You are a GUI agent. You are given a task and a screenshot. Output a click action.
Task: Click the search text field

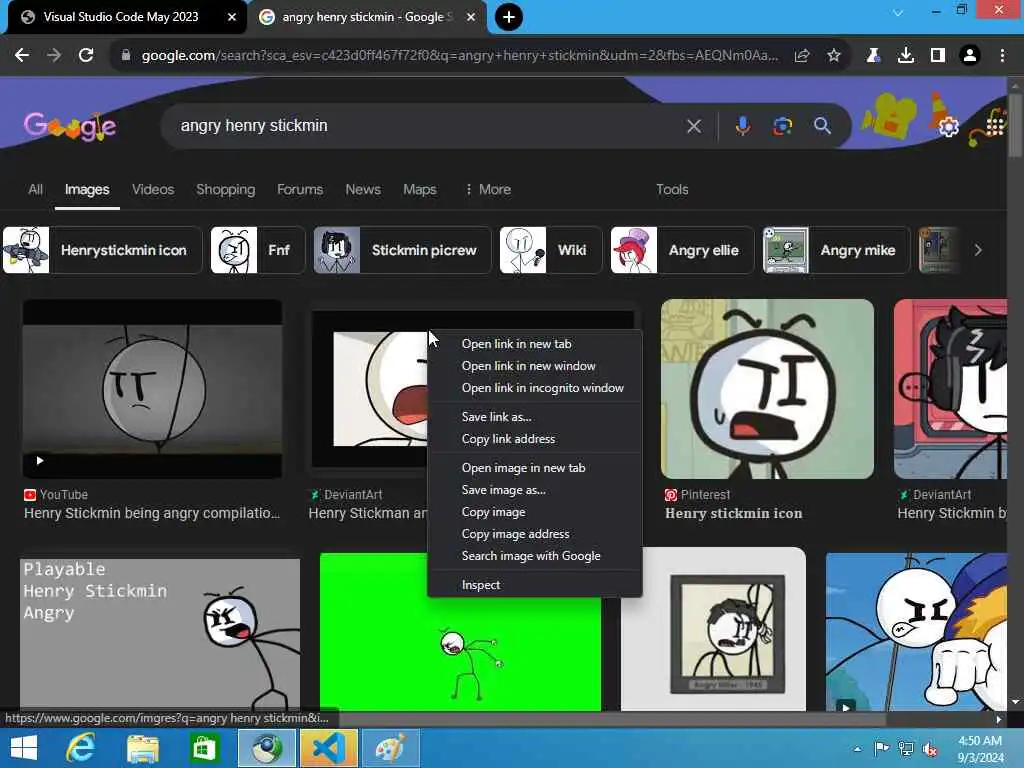[428, 125]
